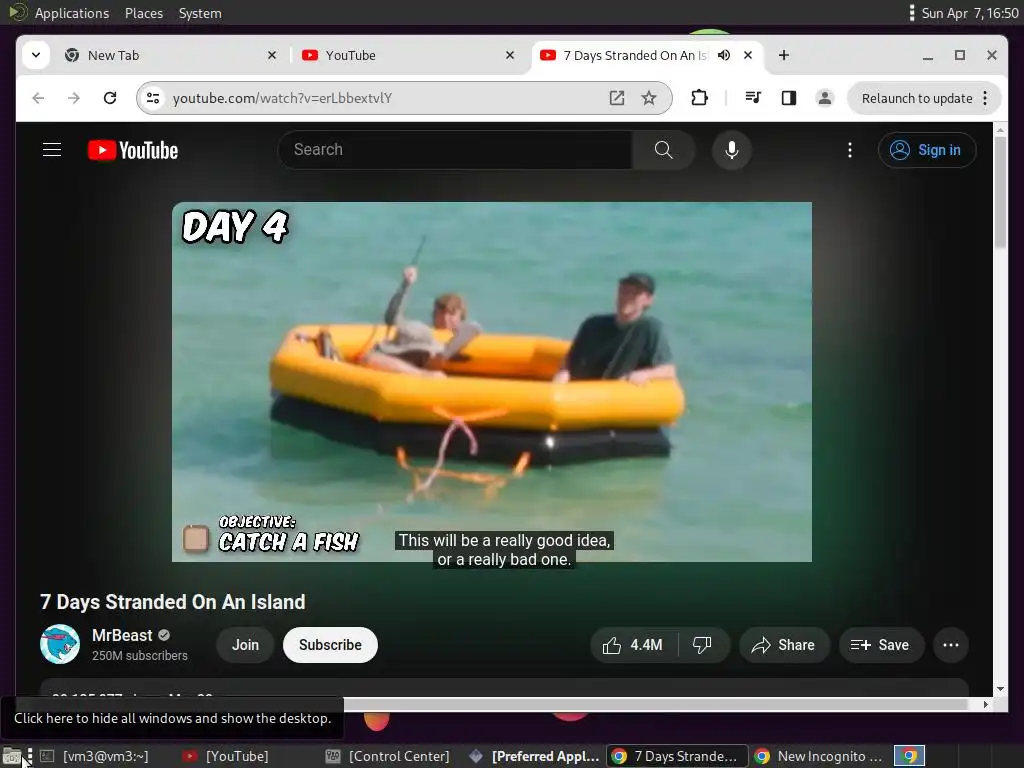Switch to the New Tab tab
The width and height of the screenshot is (1024, 768).
pos(170,56)
